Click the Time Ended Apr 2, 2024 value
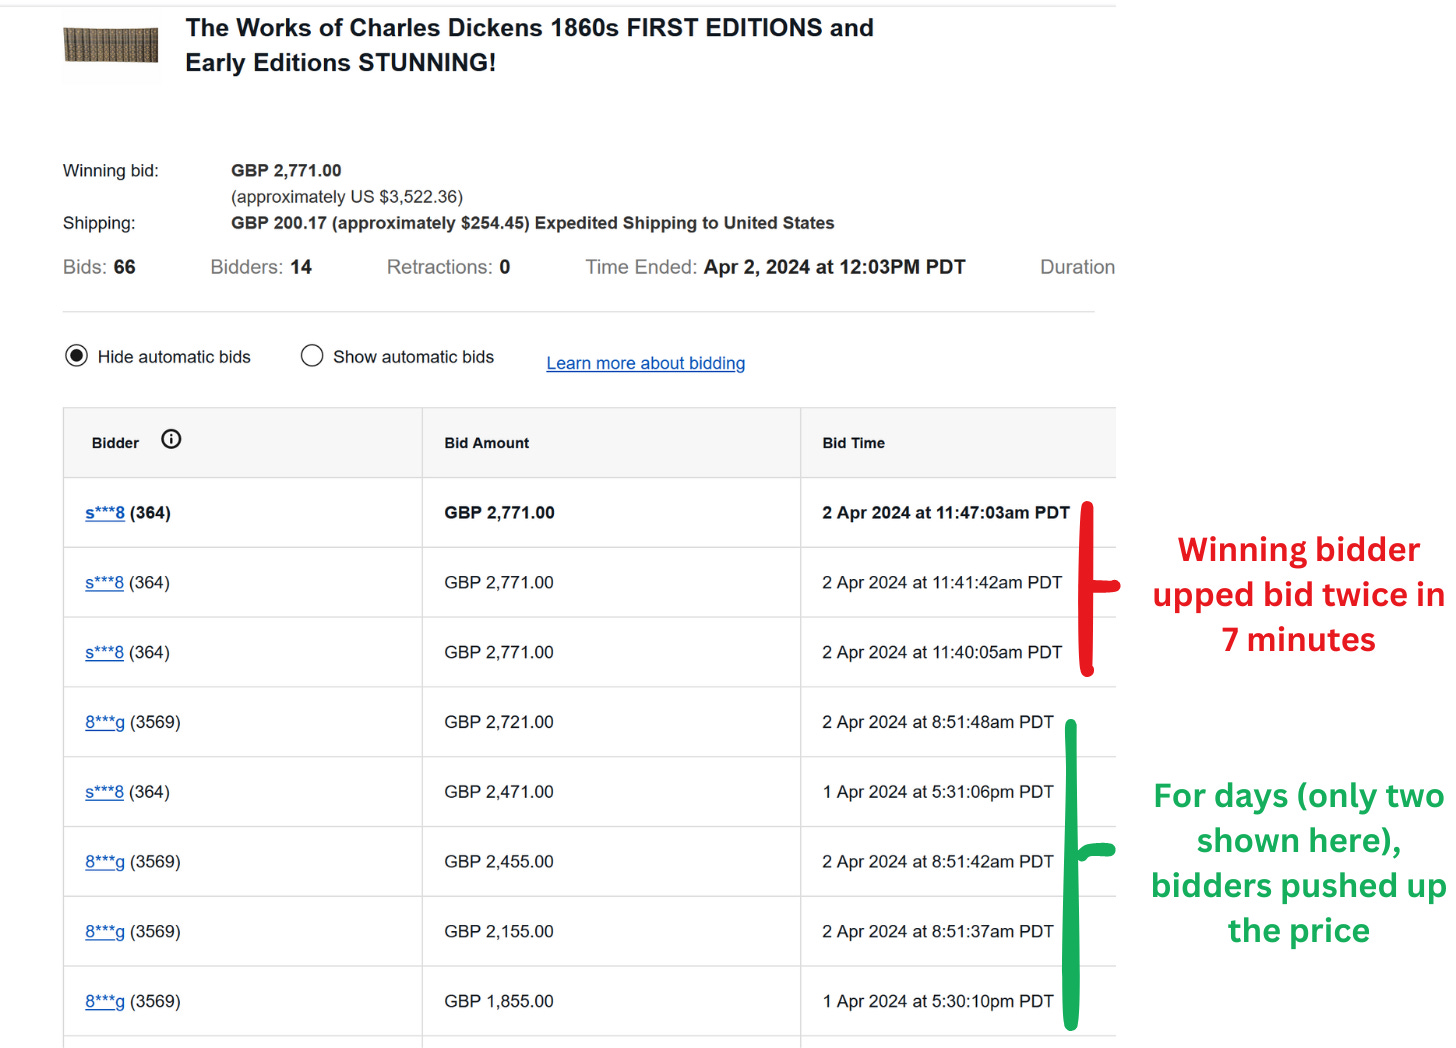This screenshot has width=1456, height=1048. coord(834,267)
